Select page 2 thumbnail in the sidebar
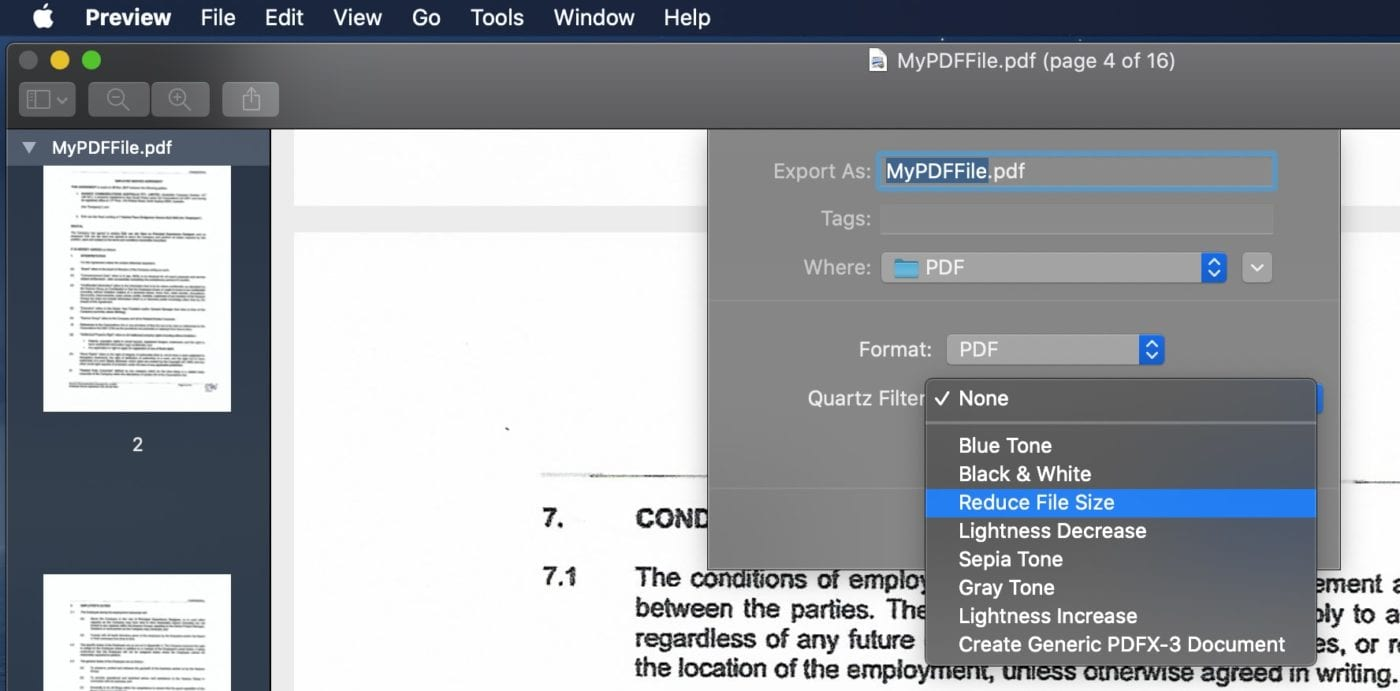This screenshot has width=1400, height=691. (x=136, y=288)
